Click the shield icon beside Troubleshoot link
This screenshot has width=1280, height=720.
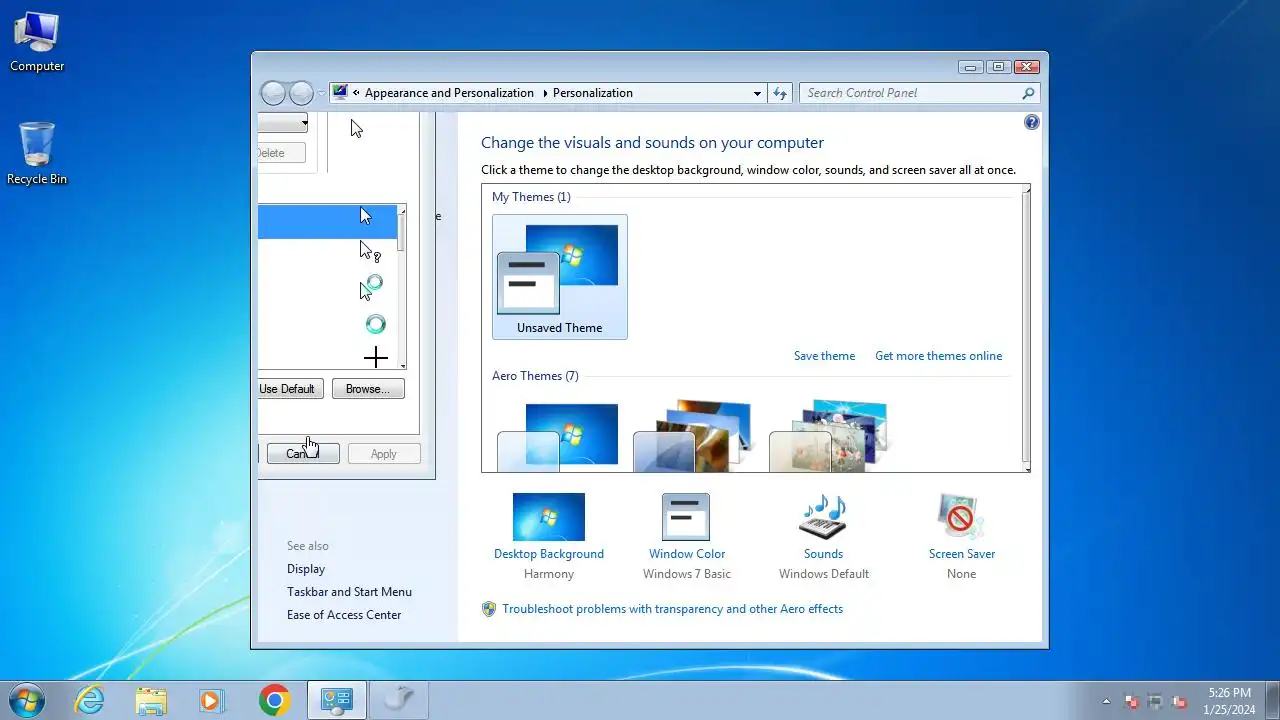(x=489, y=609)
